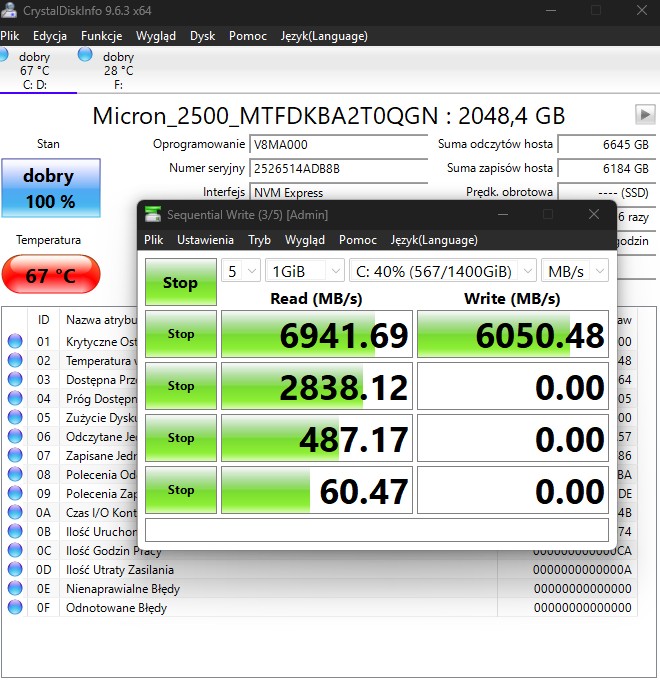Select the F: drive status orb

coord(85,54)
